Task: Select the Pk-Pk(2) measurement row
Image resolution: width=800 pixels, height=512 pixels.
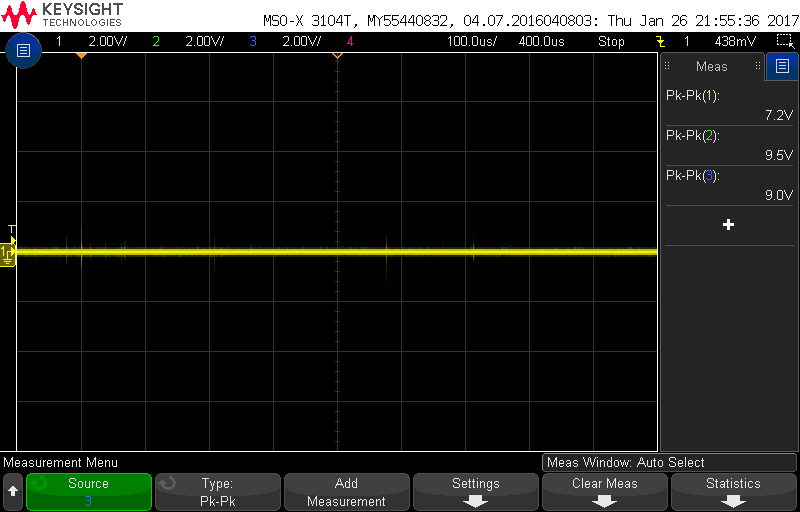Action: (729, 146)
